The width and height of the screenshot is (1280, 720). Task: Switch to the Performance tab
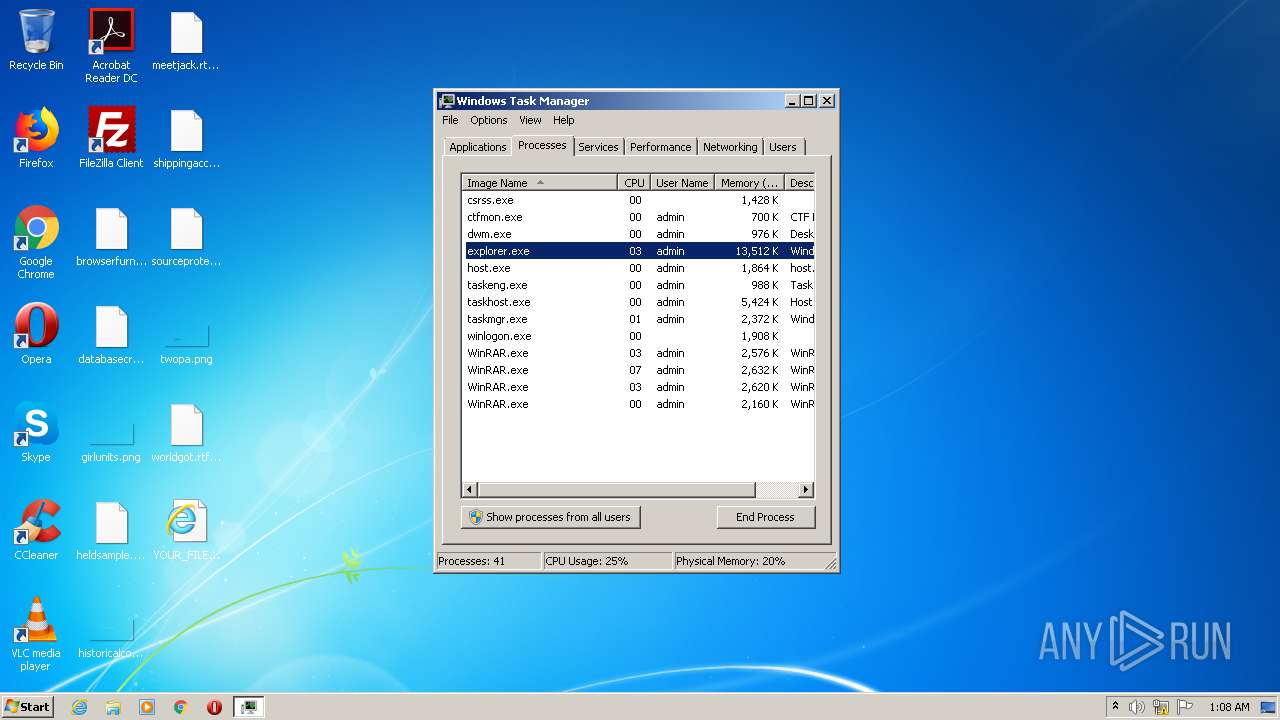point(661,147)
